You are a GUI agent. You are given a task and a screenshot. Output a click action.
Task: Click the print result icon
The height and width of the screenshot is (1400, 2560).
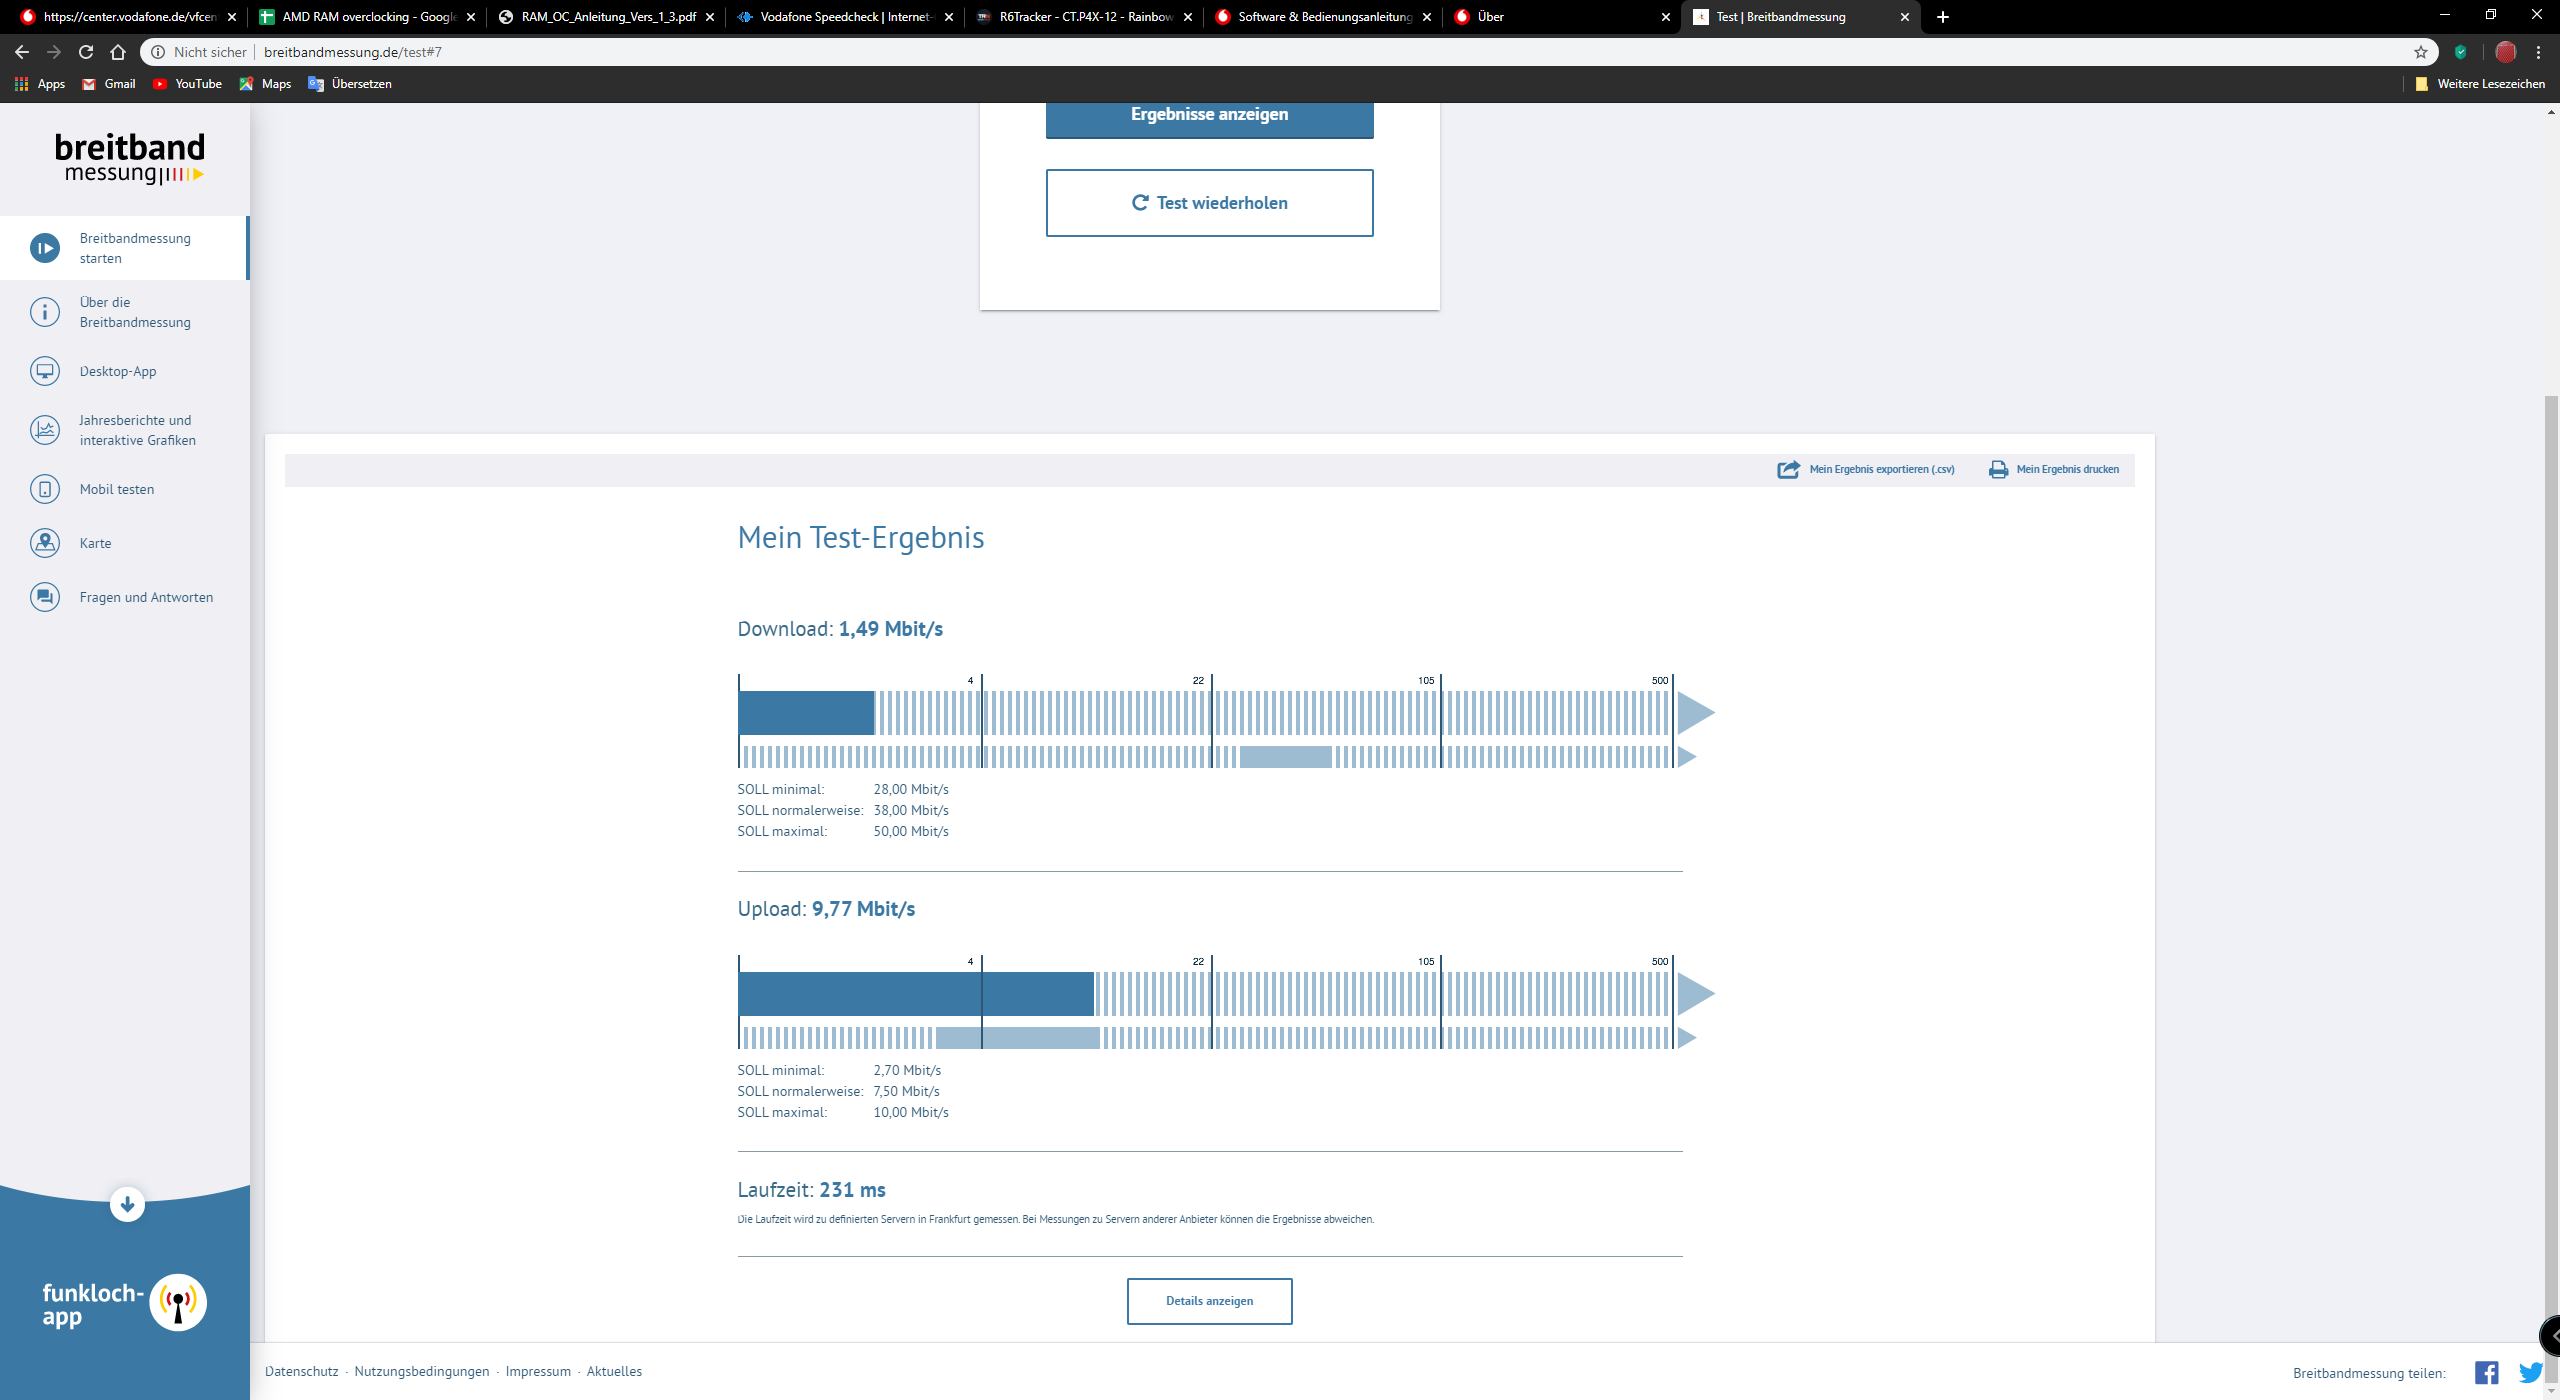(1998, 469)
